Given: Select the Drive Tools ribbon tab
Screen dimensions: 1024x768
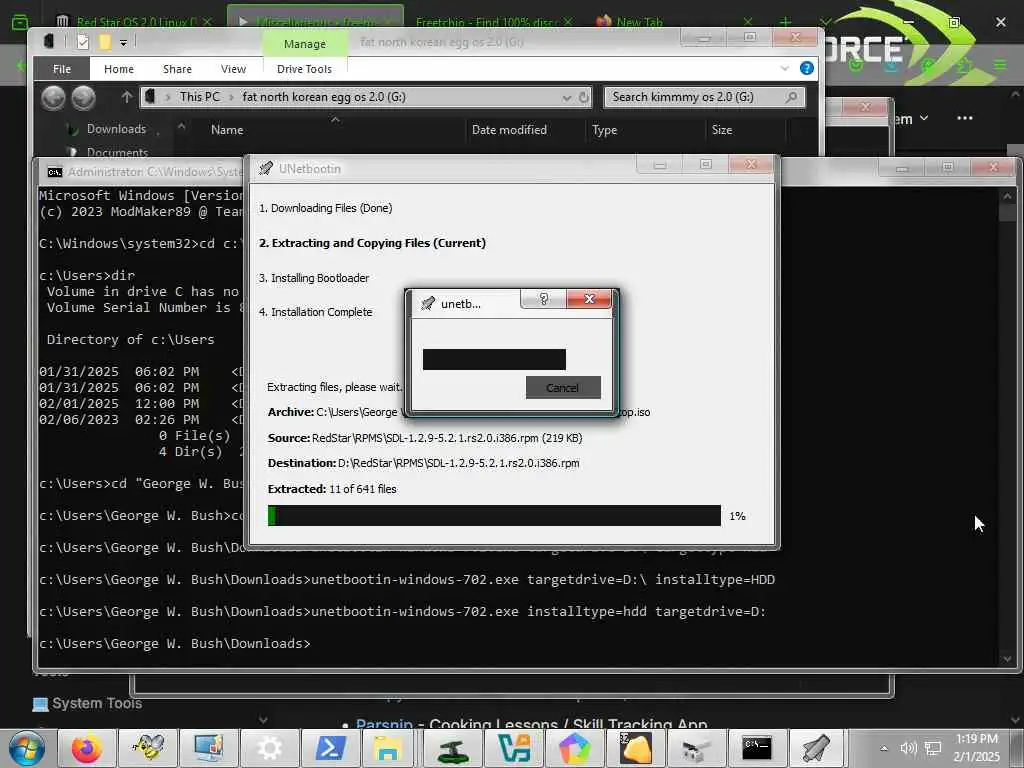Looking at the screenshot, I should tap(304, 69).
